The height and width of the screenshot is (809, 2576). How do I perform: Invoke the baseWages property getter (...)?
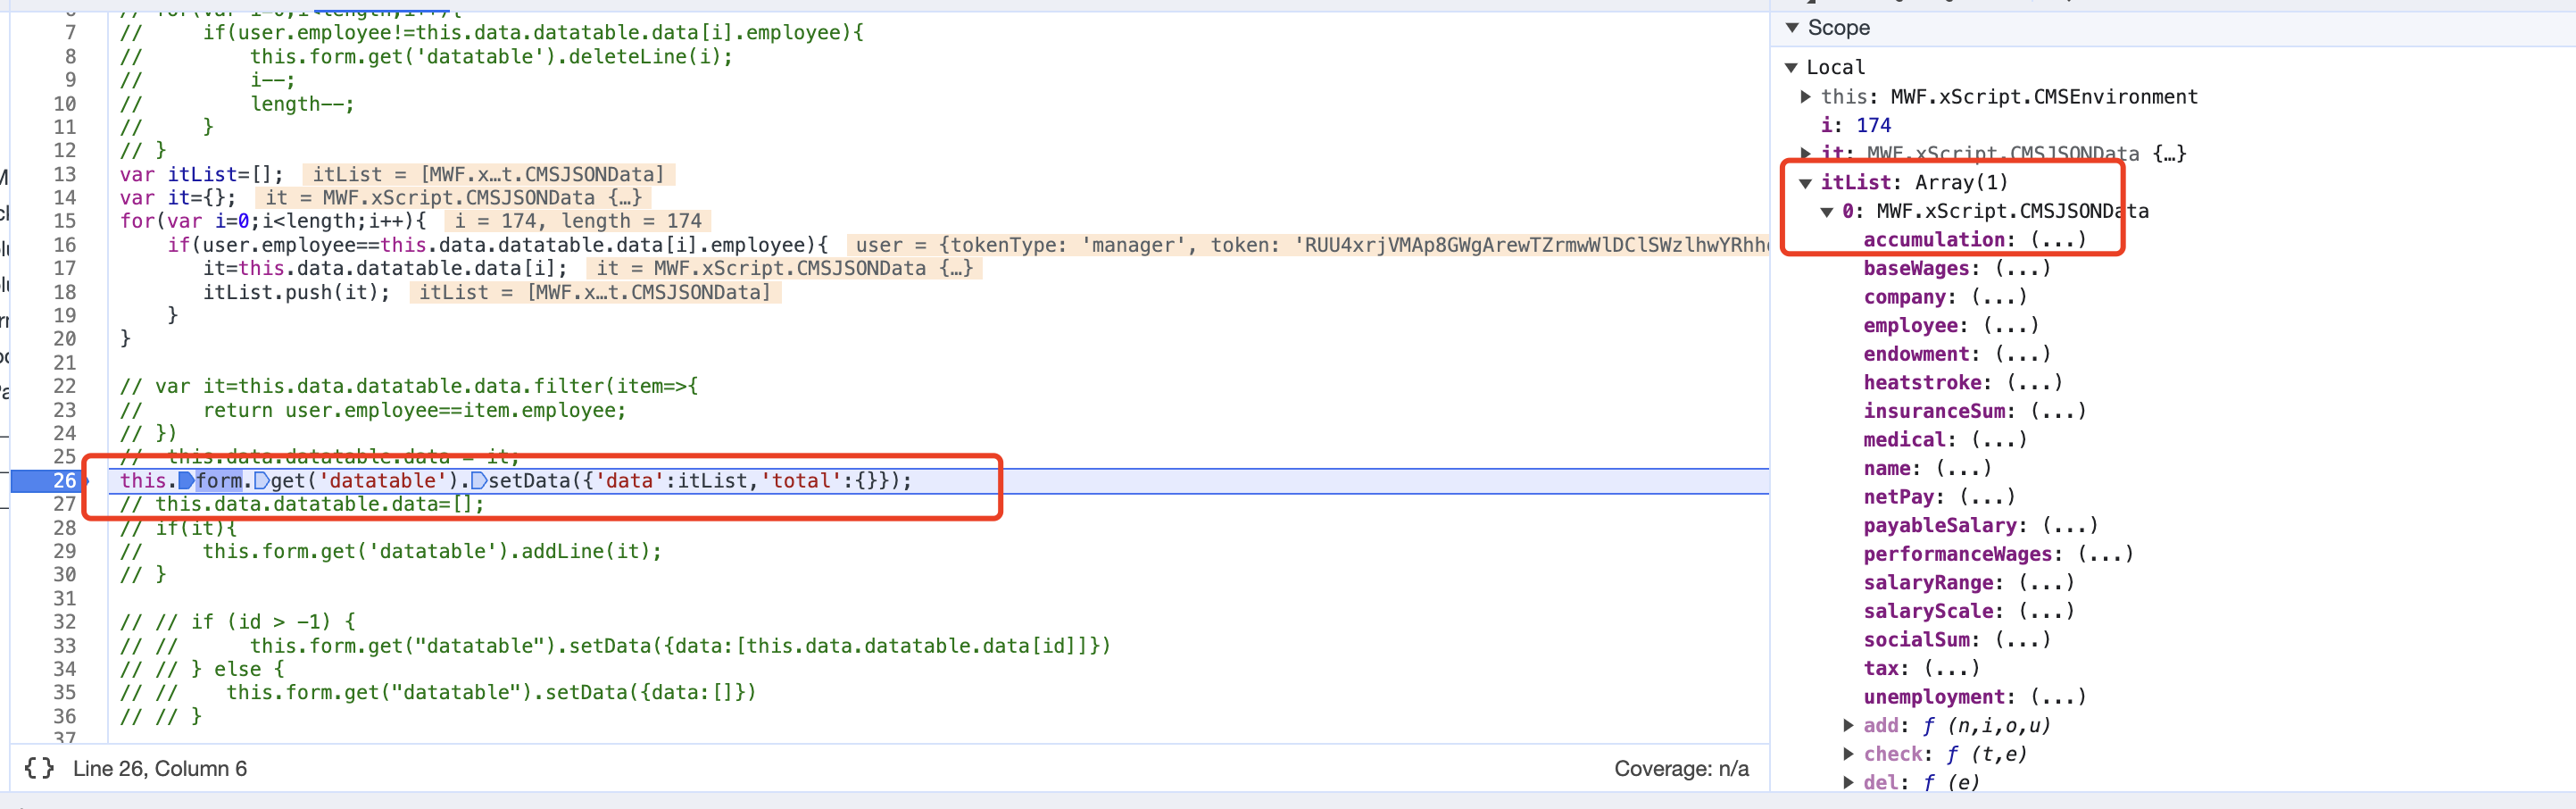coord(2022,269)
